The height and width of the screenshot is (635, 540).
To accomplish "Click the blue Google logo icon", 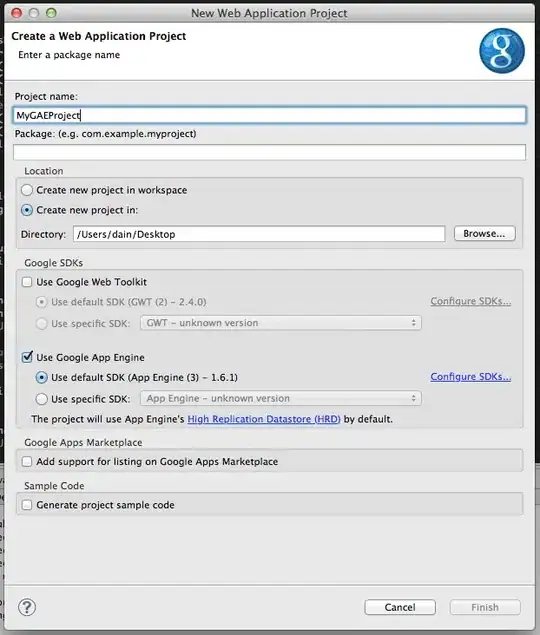I will [x=502, y=51].
